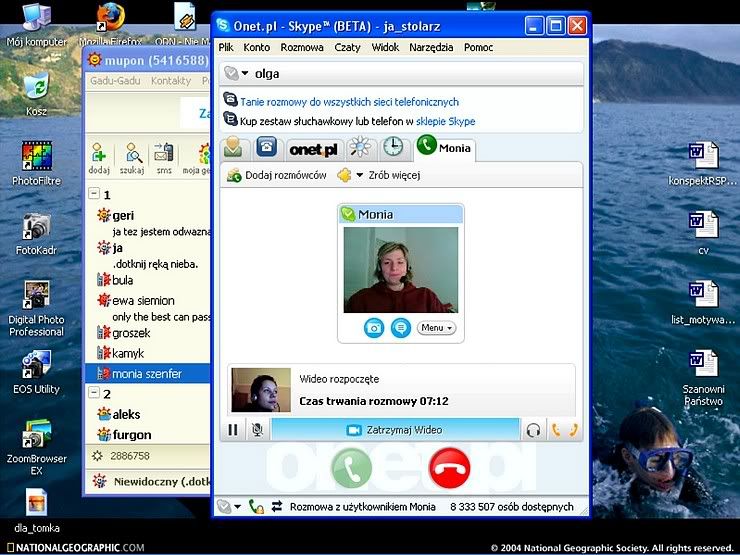The image size is (740, 555).
Task: Select EOS Utility desktop shortcut
Action: 36,372
